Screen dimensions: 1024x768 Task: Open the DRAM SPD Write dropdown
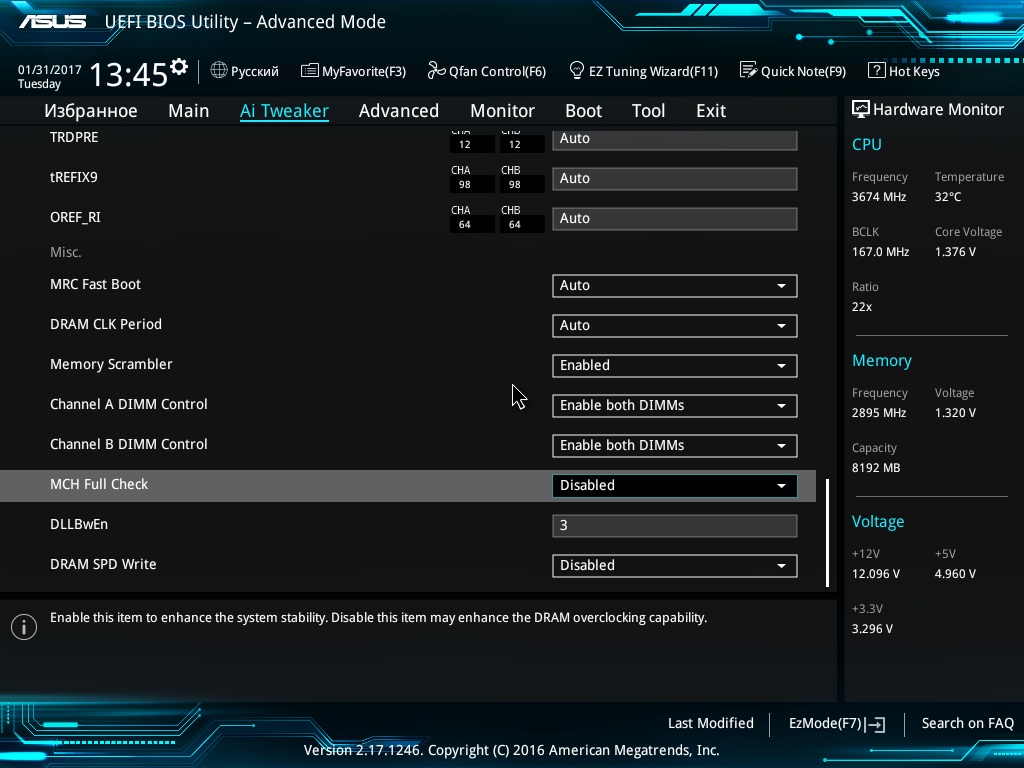[x=675, y=566]
